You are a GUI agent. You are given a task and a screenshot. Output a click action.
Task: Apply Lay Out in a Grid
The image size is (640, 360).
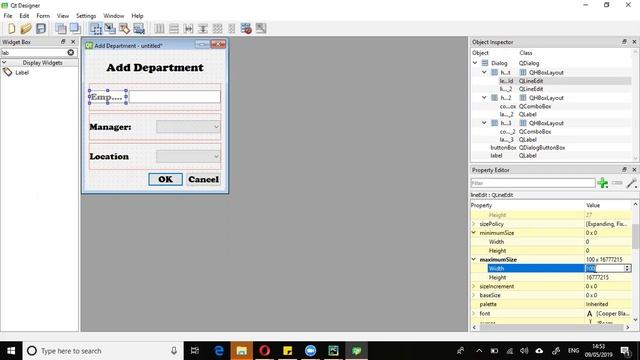click(x=218, y=29)
